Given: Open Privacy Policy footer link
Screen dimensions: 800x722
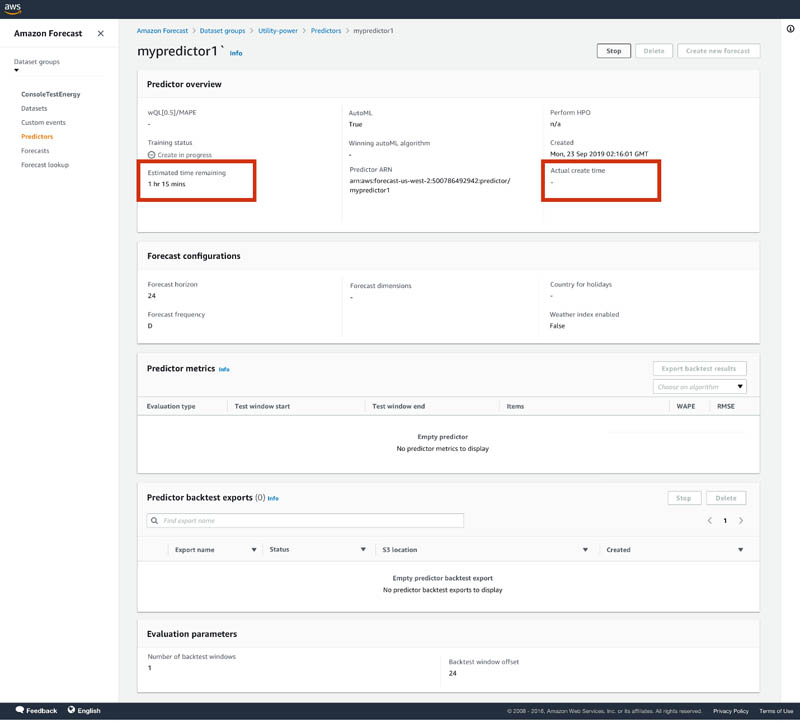Looking at the screenshot, I should coord(731,711).
